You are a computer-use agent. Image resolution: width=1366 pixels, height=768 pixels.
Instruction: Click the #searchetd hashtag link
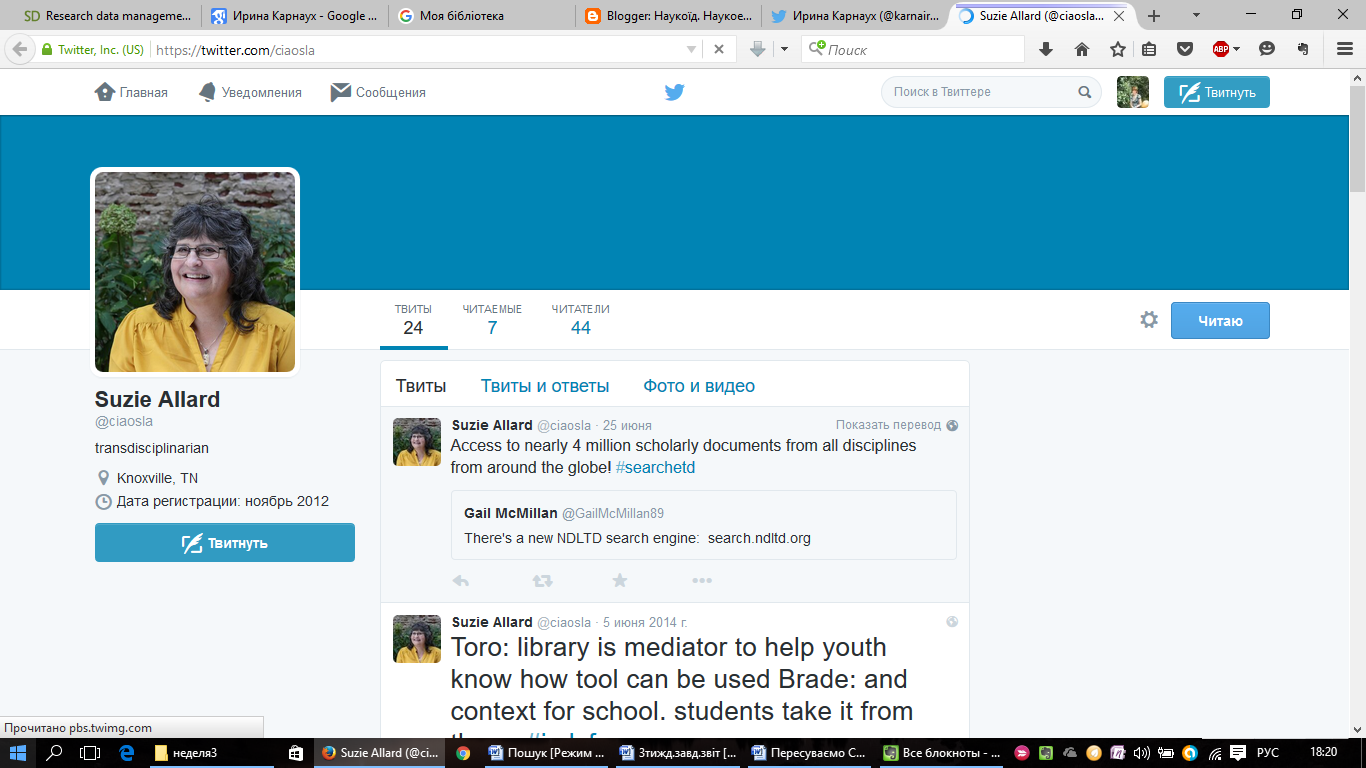point(655,468)
